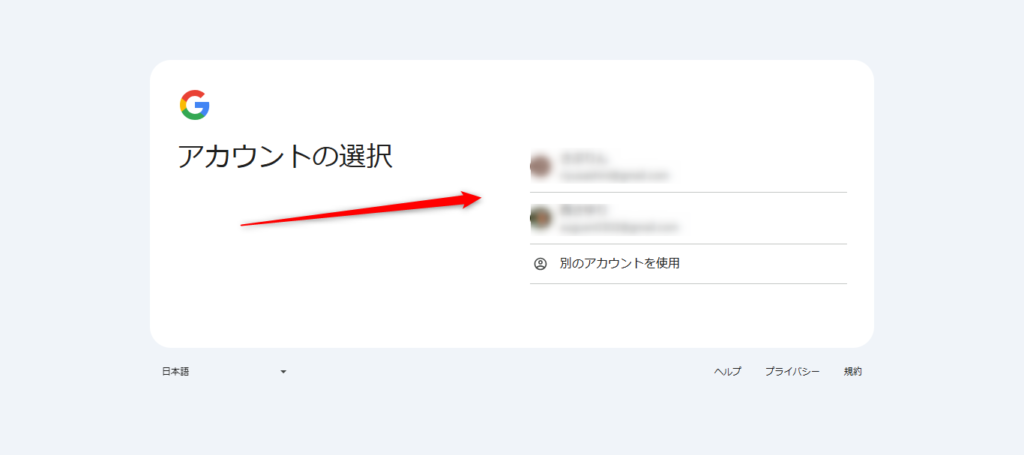
Task: Select the second account's blurred email address
Action: 619,227
